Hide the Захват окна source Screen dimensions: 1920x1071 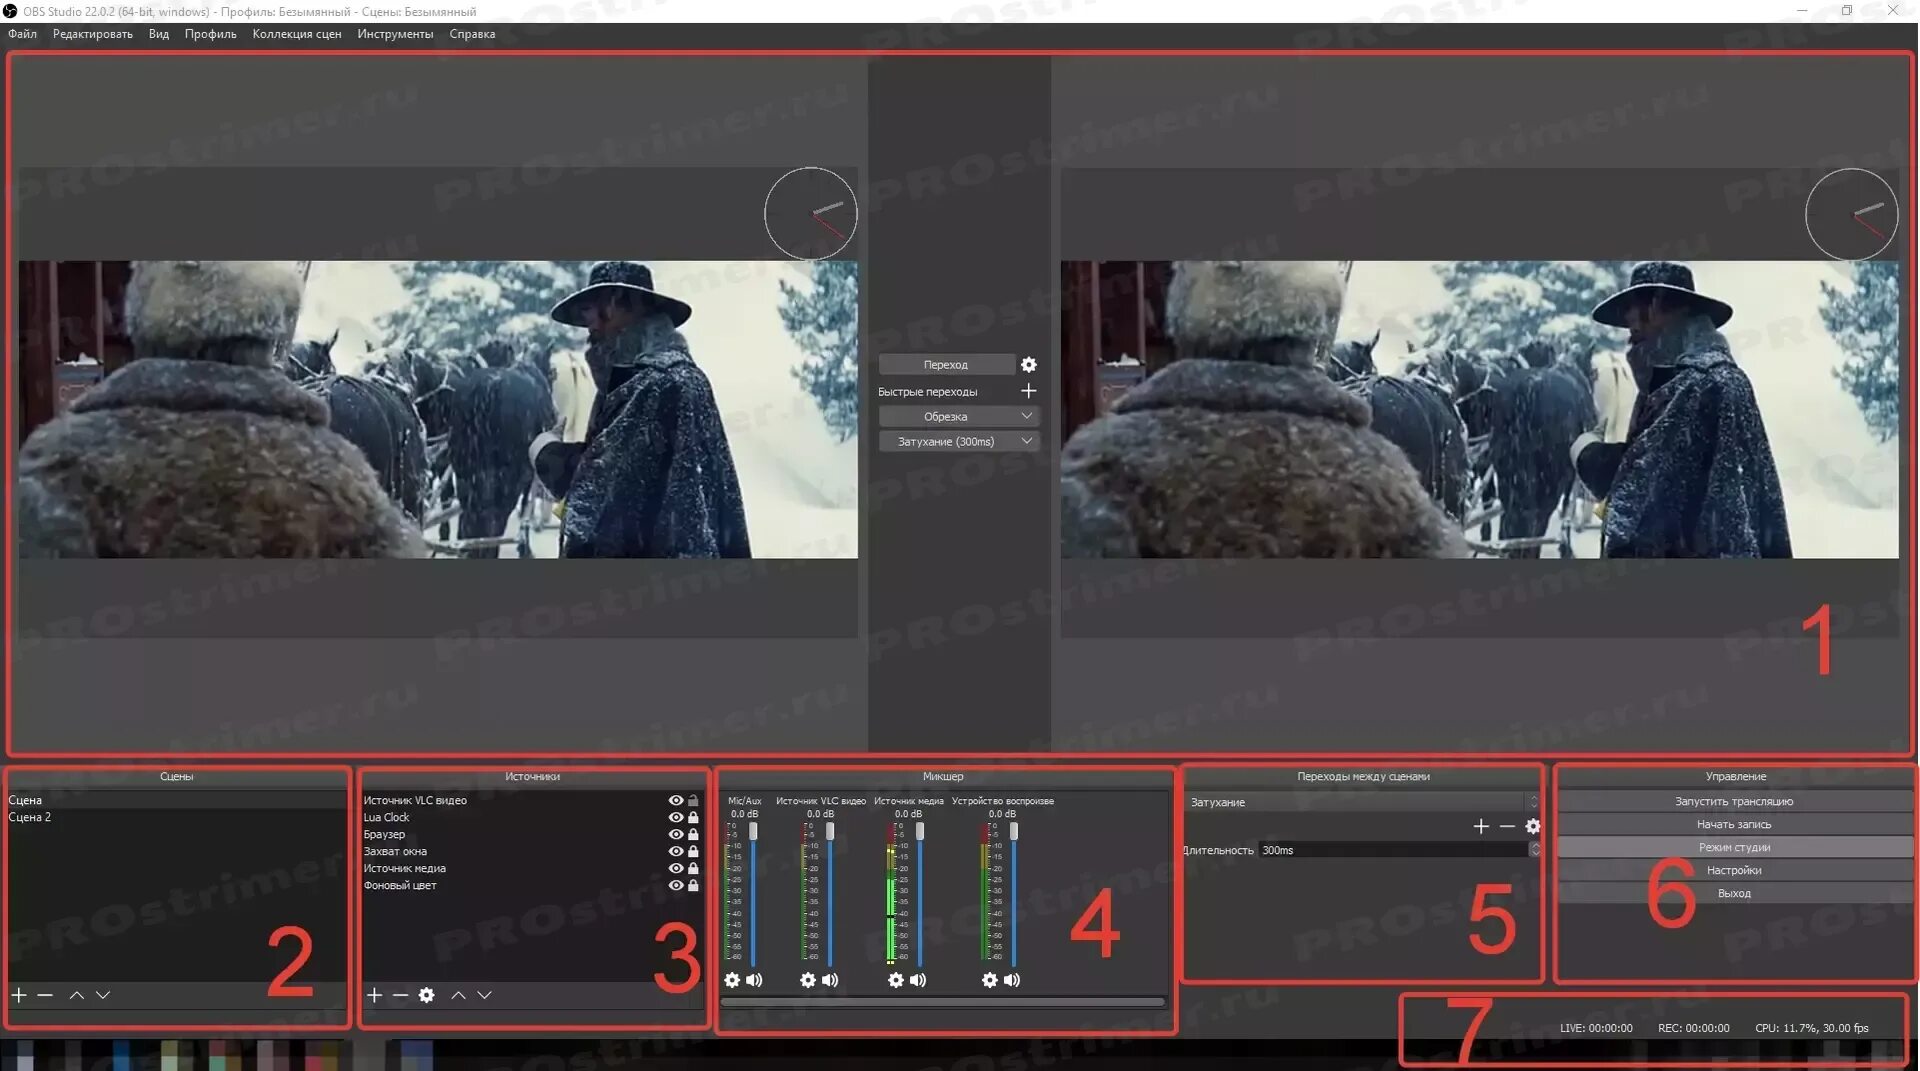pos(676,852)
